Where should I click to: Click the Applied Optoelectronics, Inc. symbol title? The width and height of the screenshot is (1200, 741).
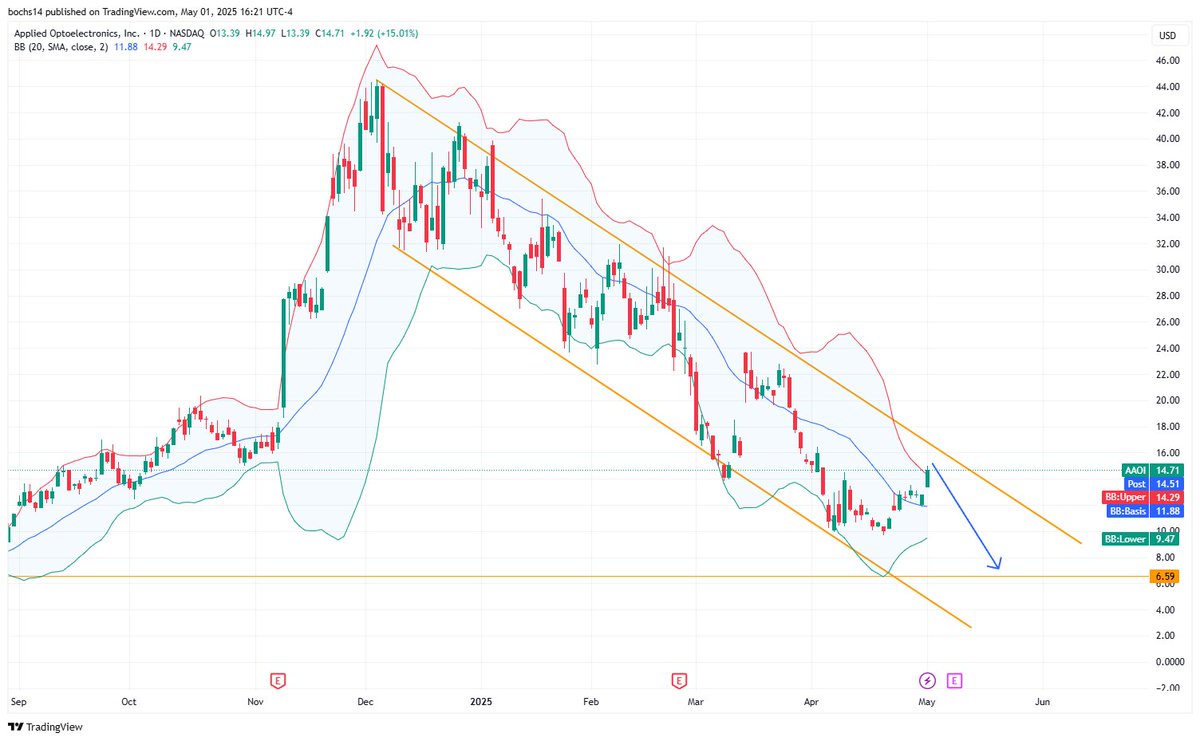[75, 33]
